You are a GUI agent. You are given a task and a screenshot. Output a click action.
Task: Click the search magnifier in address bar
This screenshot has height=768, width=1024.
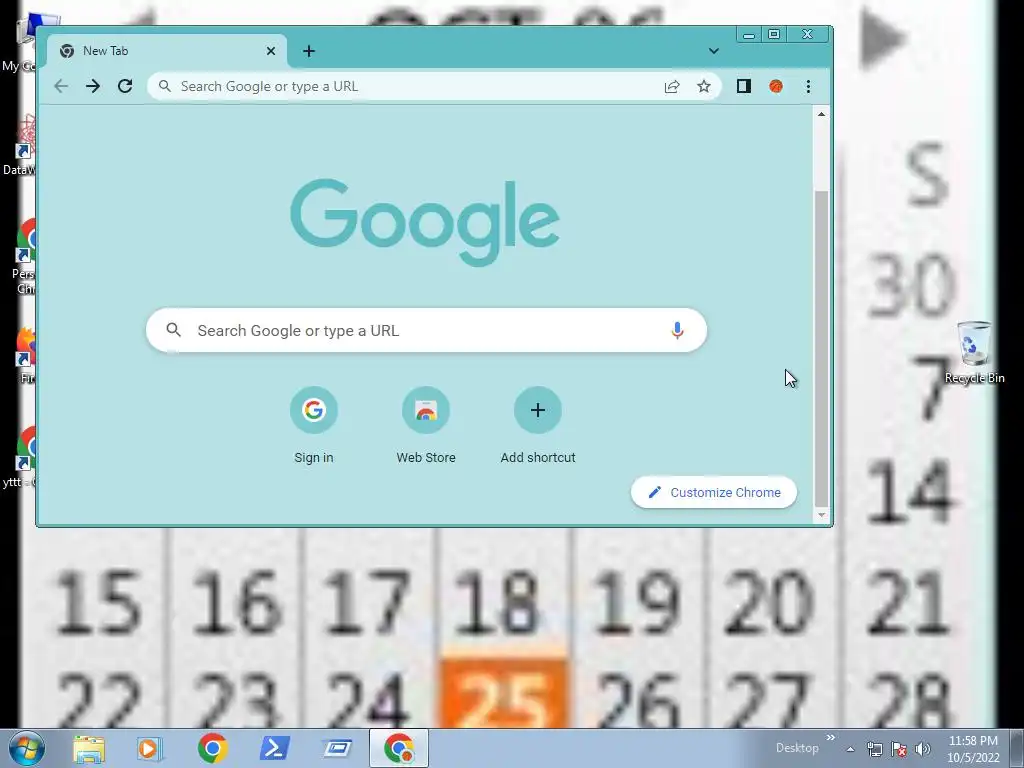tap(165, 86)
